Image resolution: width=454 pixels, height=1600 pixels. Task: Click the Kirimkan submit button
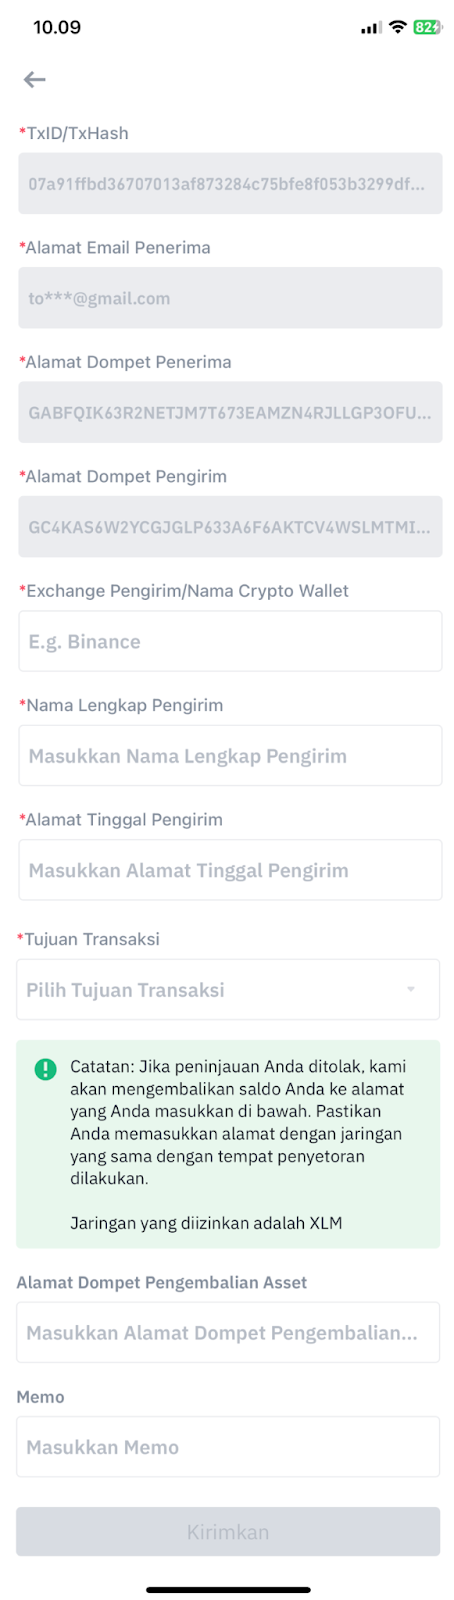tap(228, 1531)
